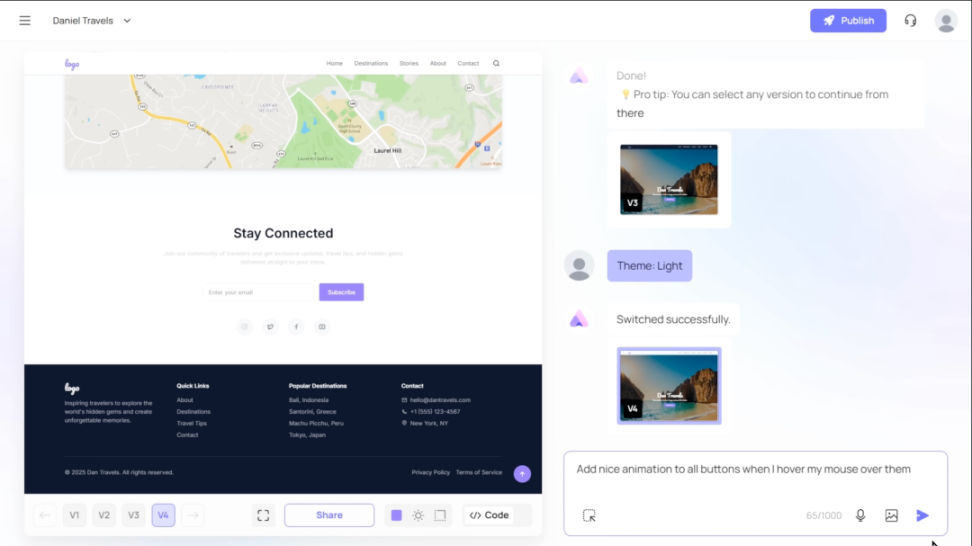Open the fullscreen preview icon
This screenshot has height=546, width=972.
tap(263, 515)
